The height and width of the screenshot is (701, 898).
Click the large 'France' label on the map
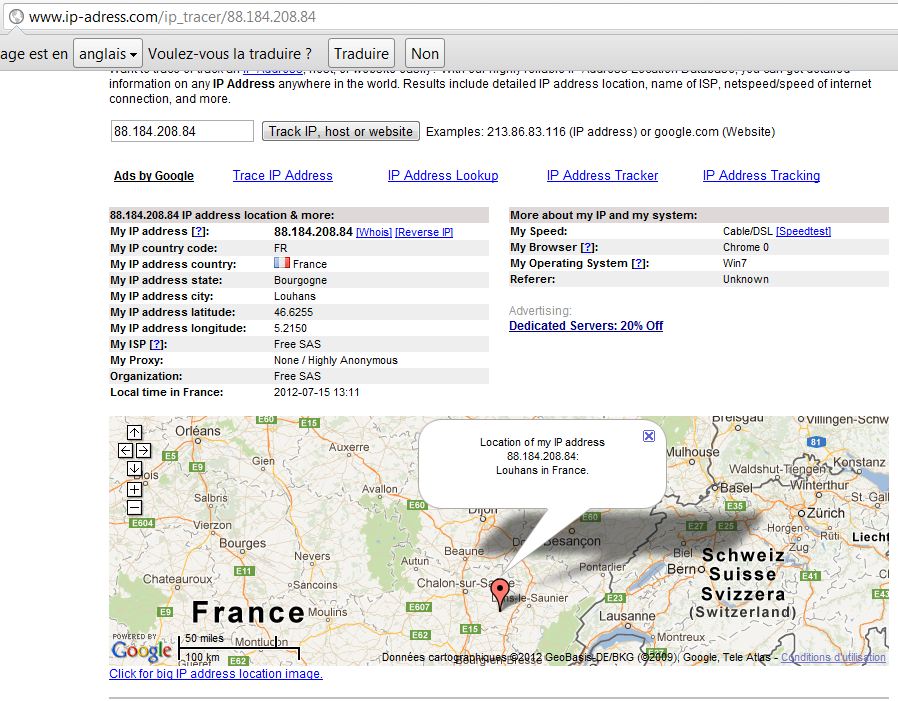pos(248,612)
